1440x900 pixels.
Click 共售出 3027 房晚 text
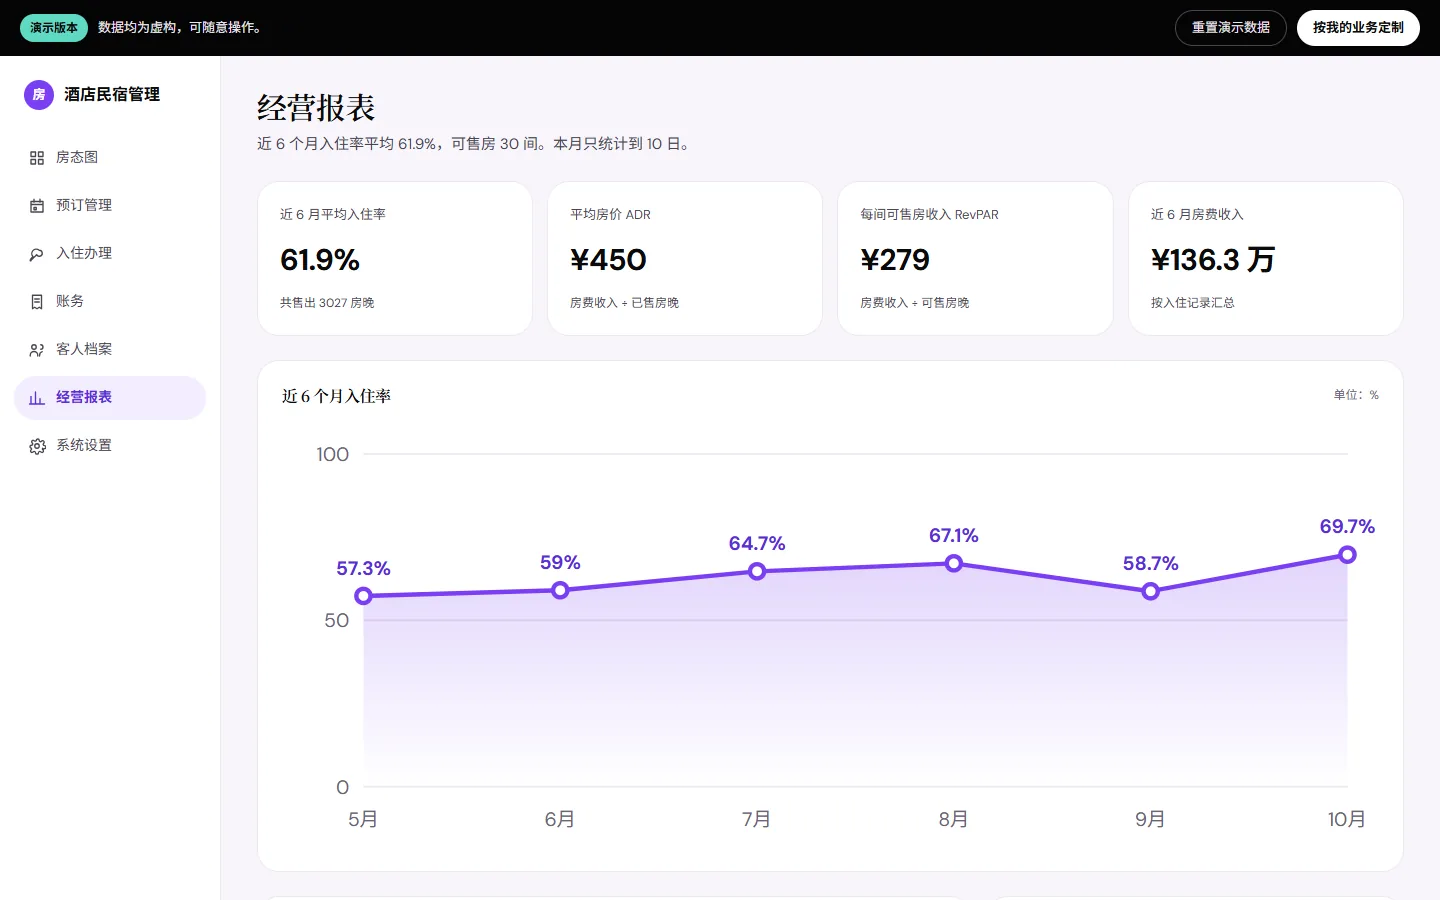(x=327, y=303)
